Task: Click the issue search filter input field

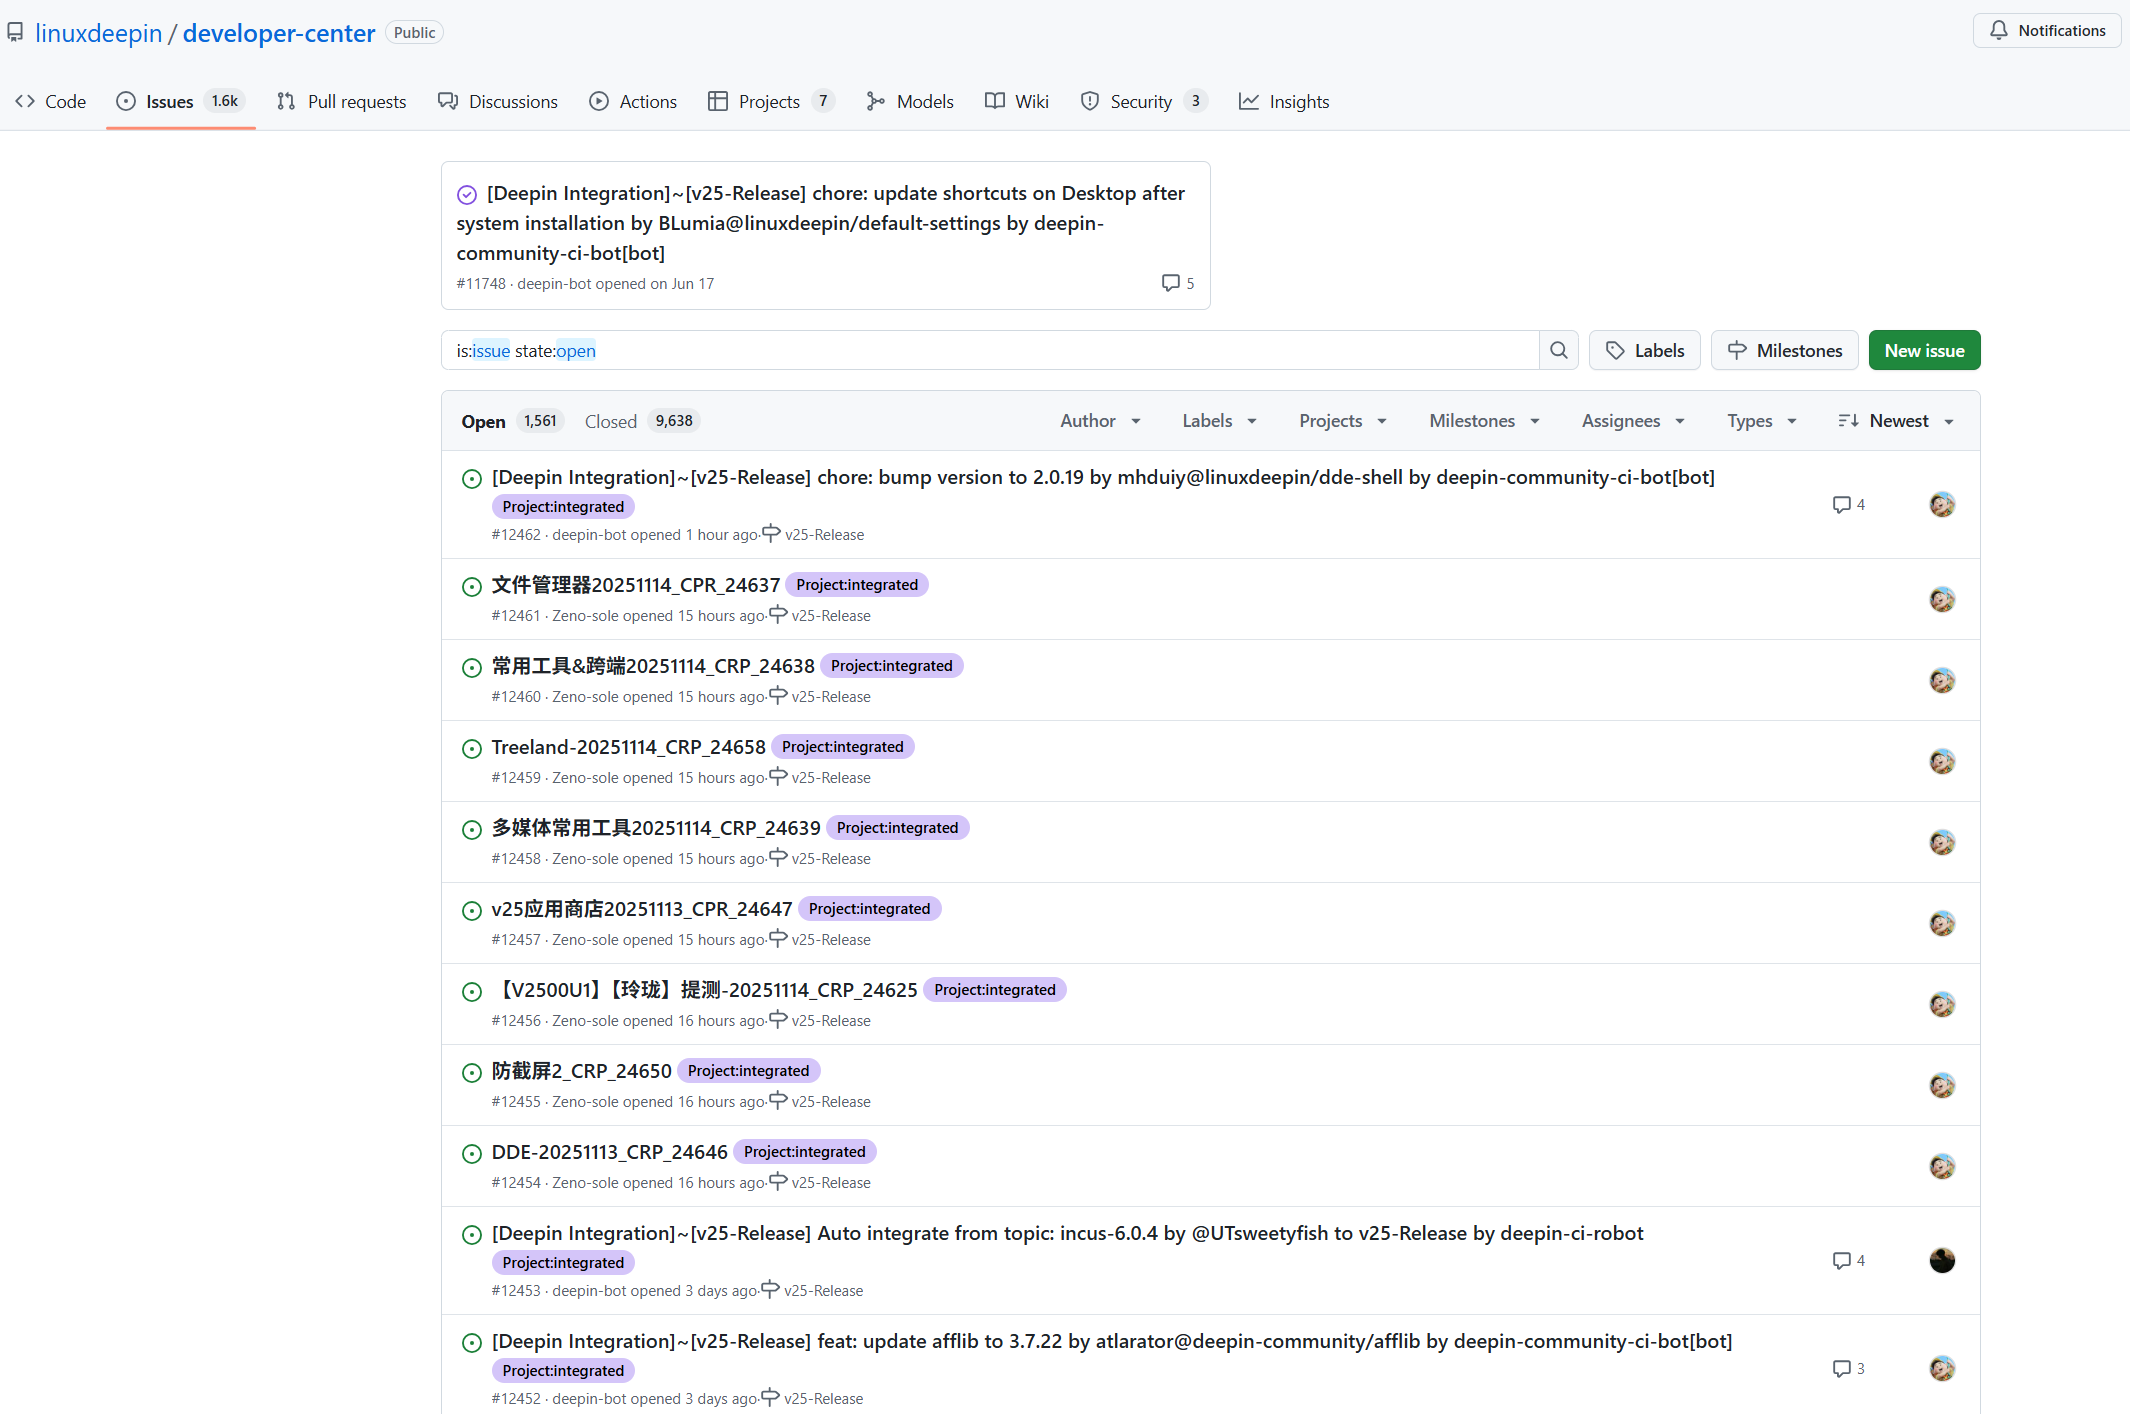Action: 990,350
